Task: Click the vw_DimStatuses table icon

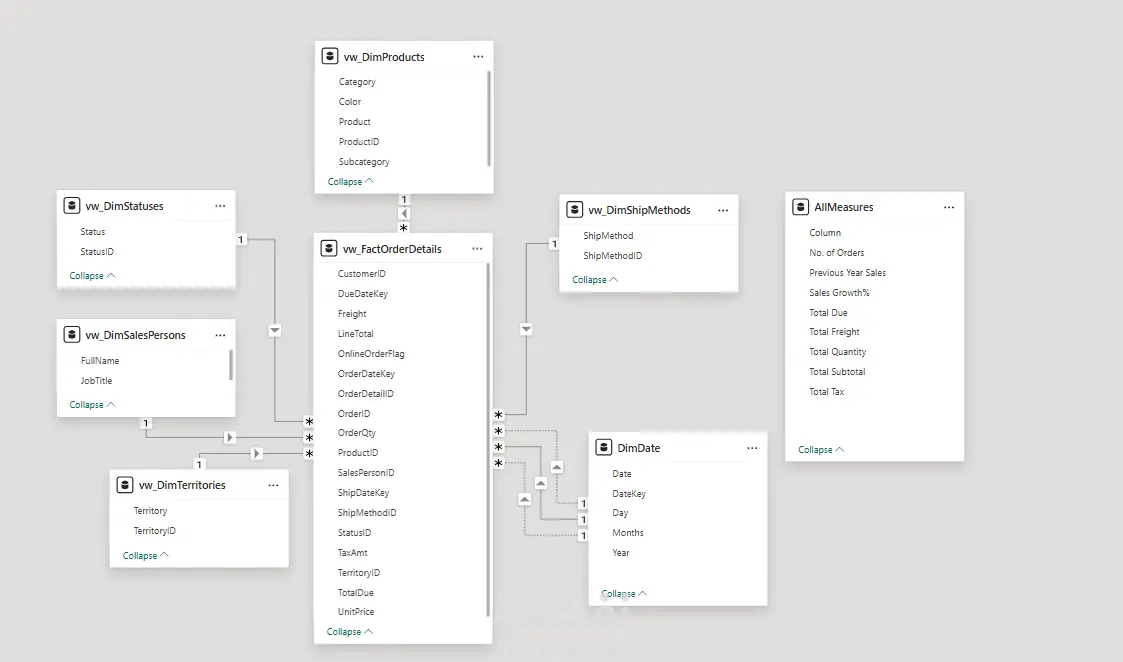Action: (x=72, y=206)
